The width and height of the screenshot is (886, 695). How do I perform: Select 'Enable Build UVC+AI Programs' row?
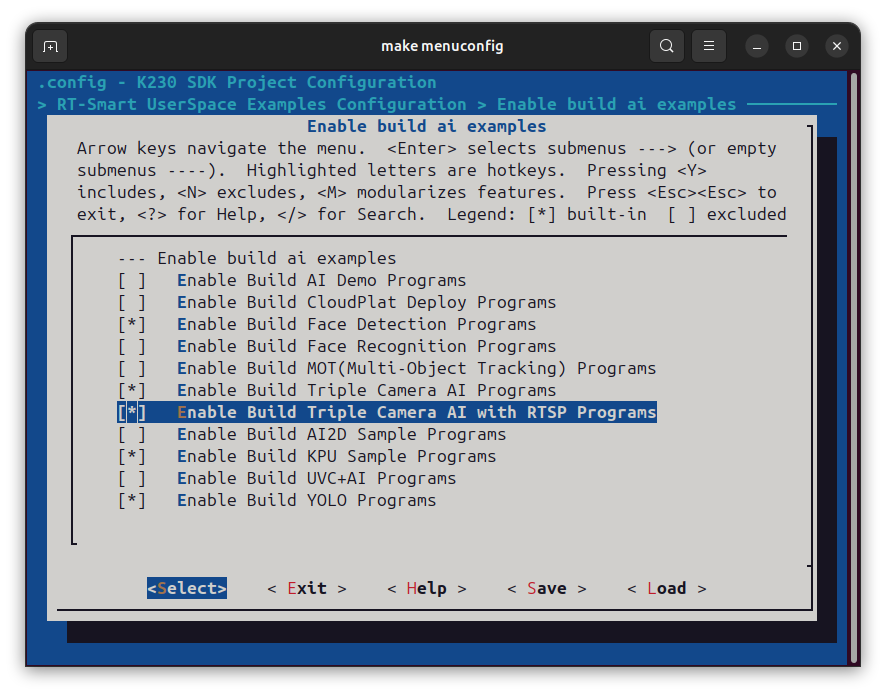[x=287, y=479]
